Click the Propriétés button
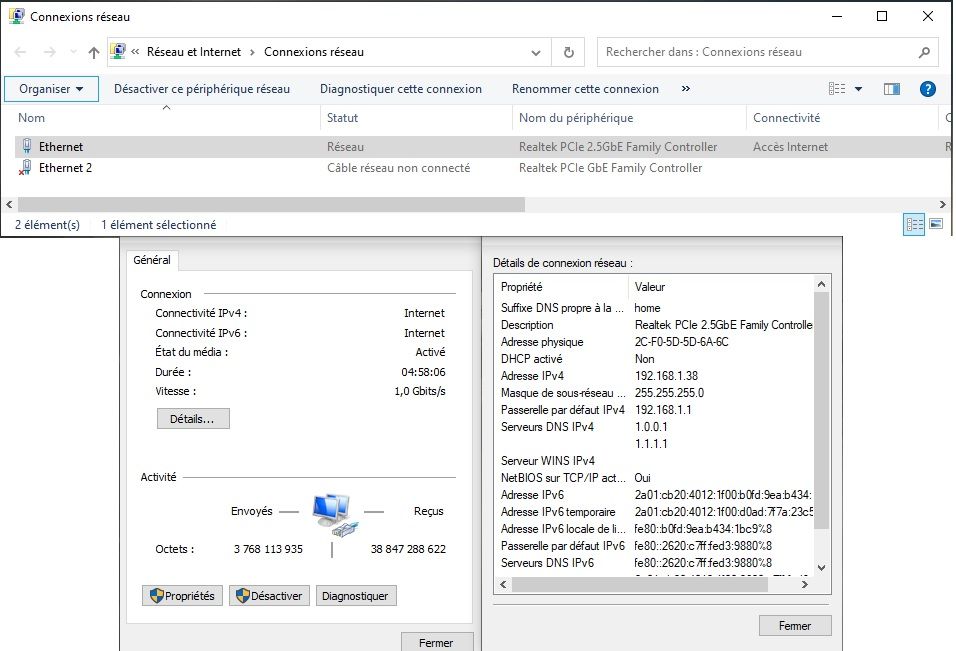The height and width of the screenshot is (651, 956). pos(181,596)
